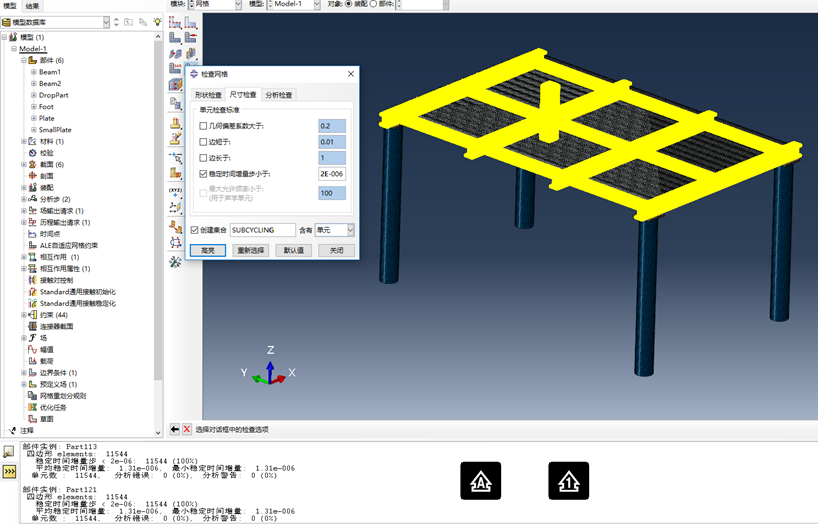Screen dimensions: 818x524
Task: Click the light bulb tip icon in model tree
Action: coord(157,22)
